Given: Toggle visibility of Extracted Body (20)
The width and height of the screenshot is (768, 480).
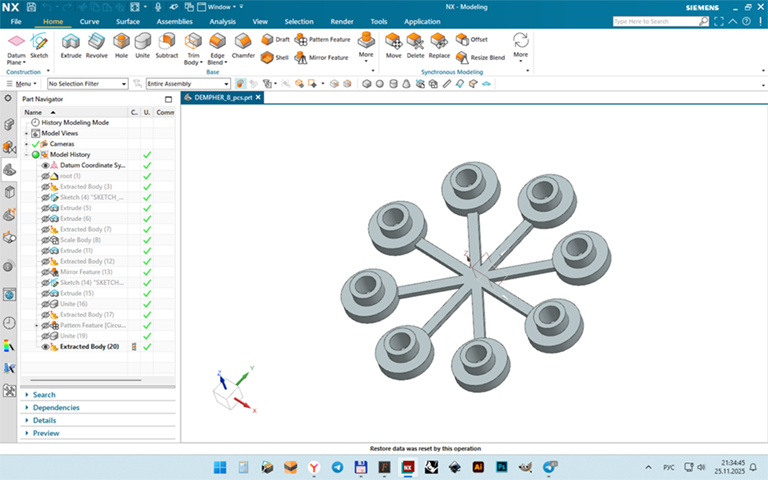Looking at the screenshot, I should 46,347.
